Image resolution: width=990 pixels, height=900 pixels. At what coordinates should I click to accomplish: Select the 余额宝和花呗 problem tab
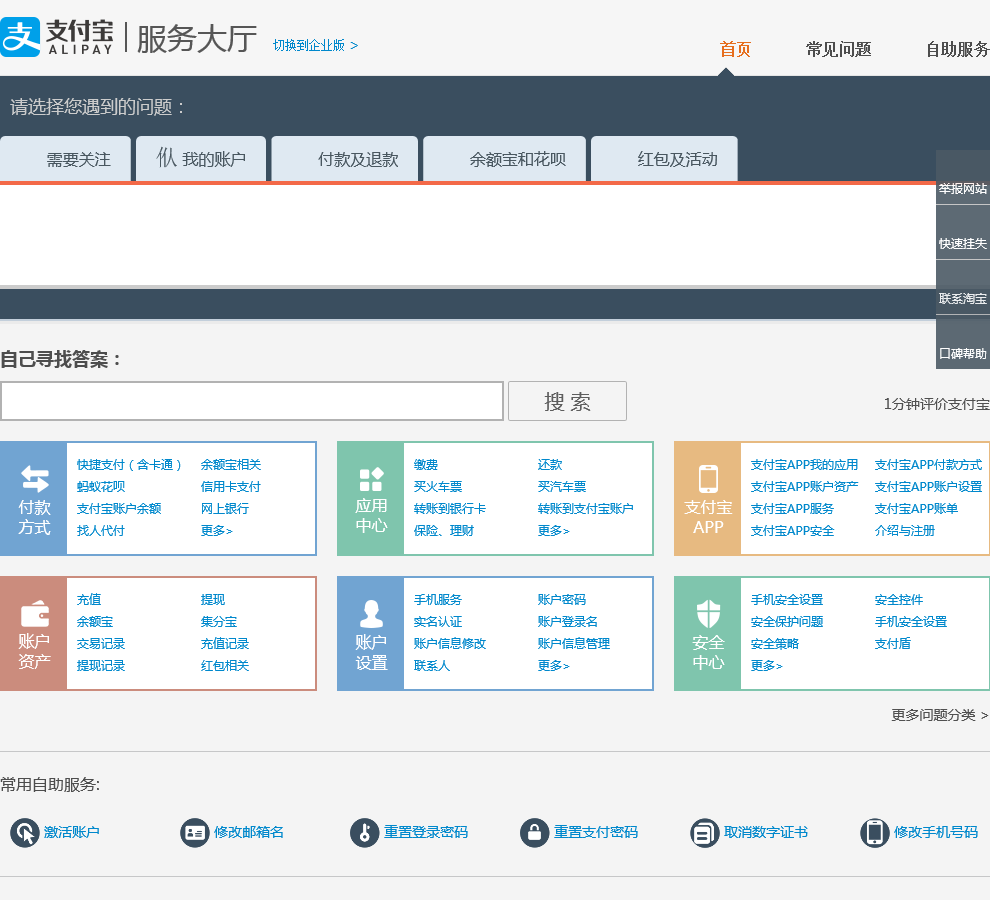[504, 159]
